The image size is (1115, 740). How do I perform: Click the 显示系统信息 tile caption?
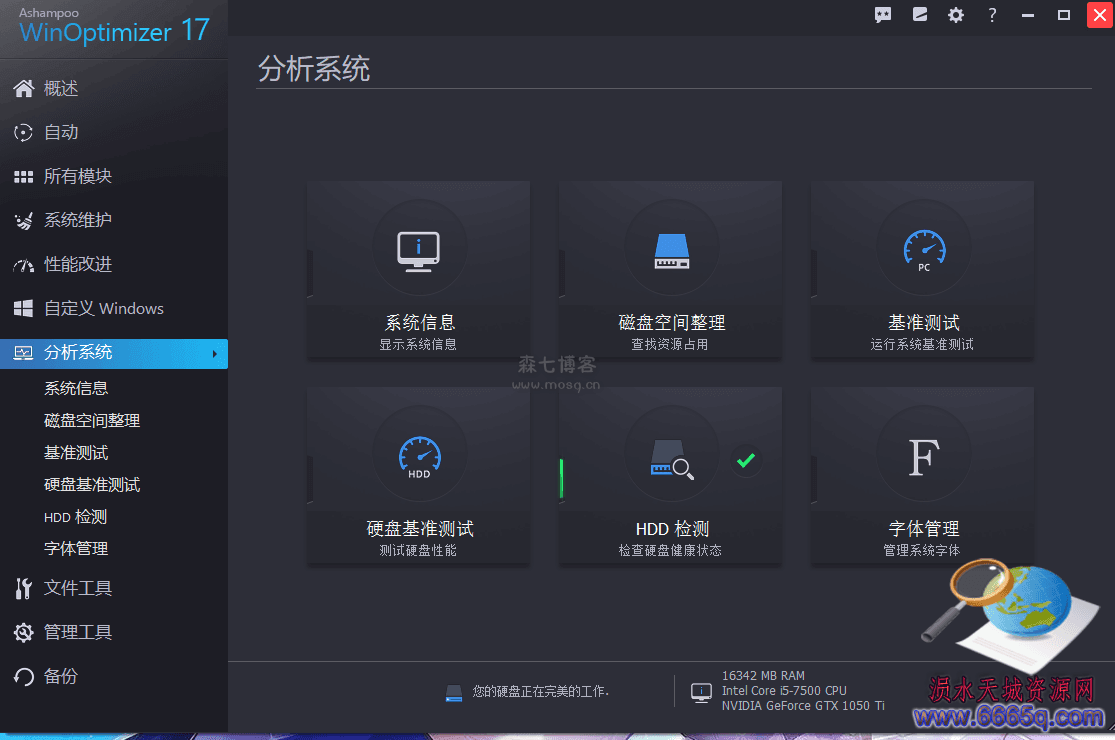click(418, 344)
